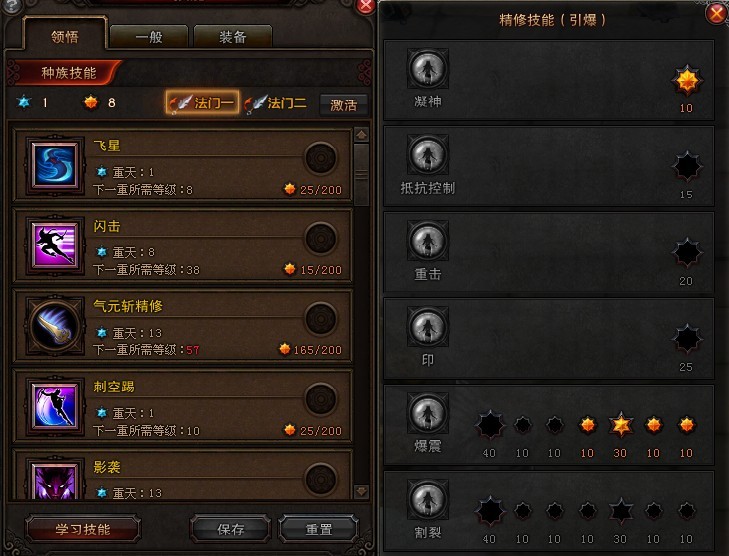Switch to 法门一 skill set
The height and width of the screenshot is (556, 729).
[203, 103]
